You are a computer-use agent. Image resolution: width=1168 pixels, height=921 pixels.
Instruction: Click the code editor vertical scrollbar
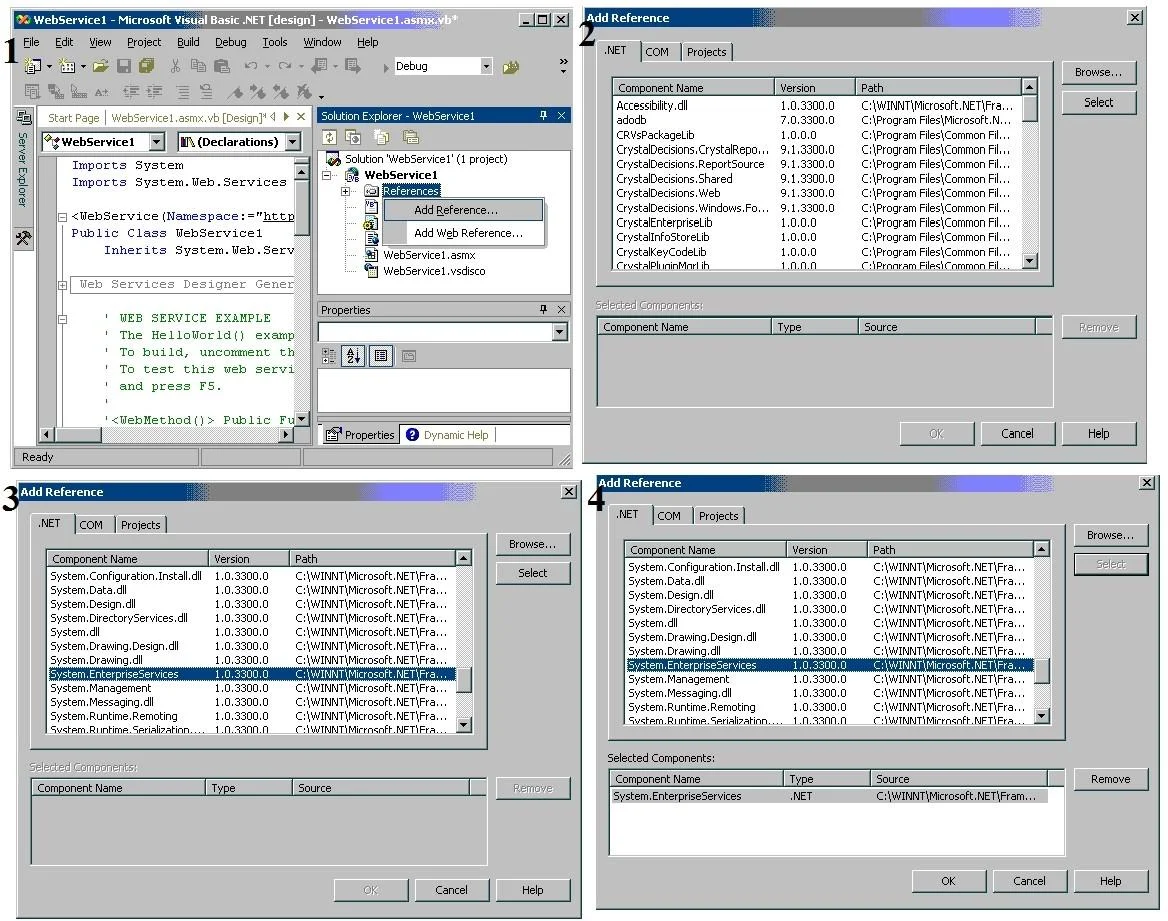(x=302, y=291)
